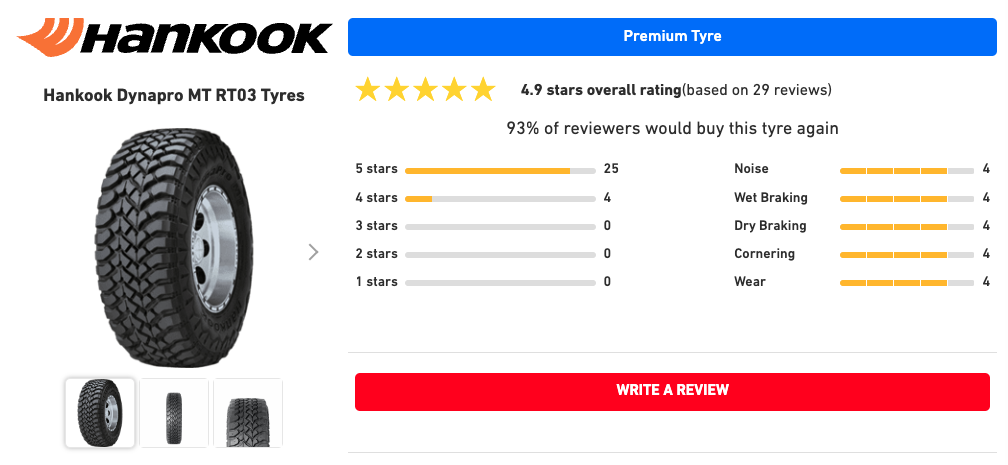
Task: Click the fifth rating star
Action: tap(483, 90)
